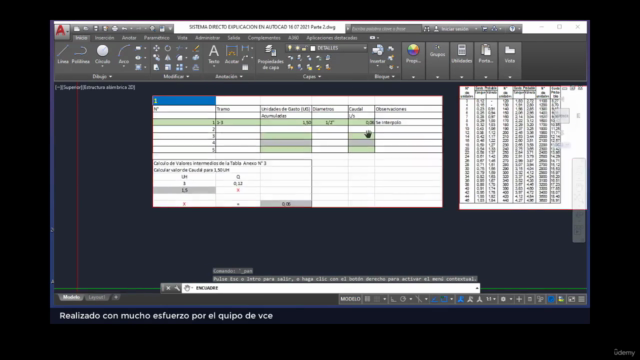Select the Círculo tool

click(102, 54)
